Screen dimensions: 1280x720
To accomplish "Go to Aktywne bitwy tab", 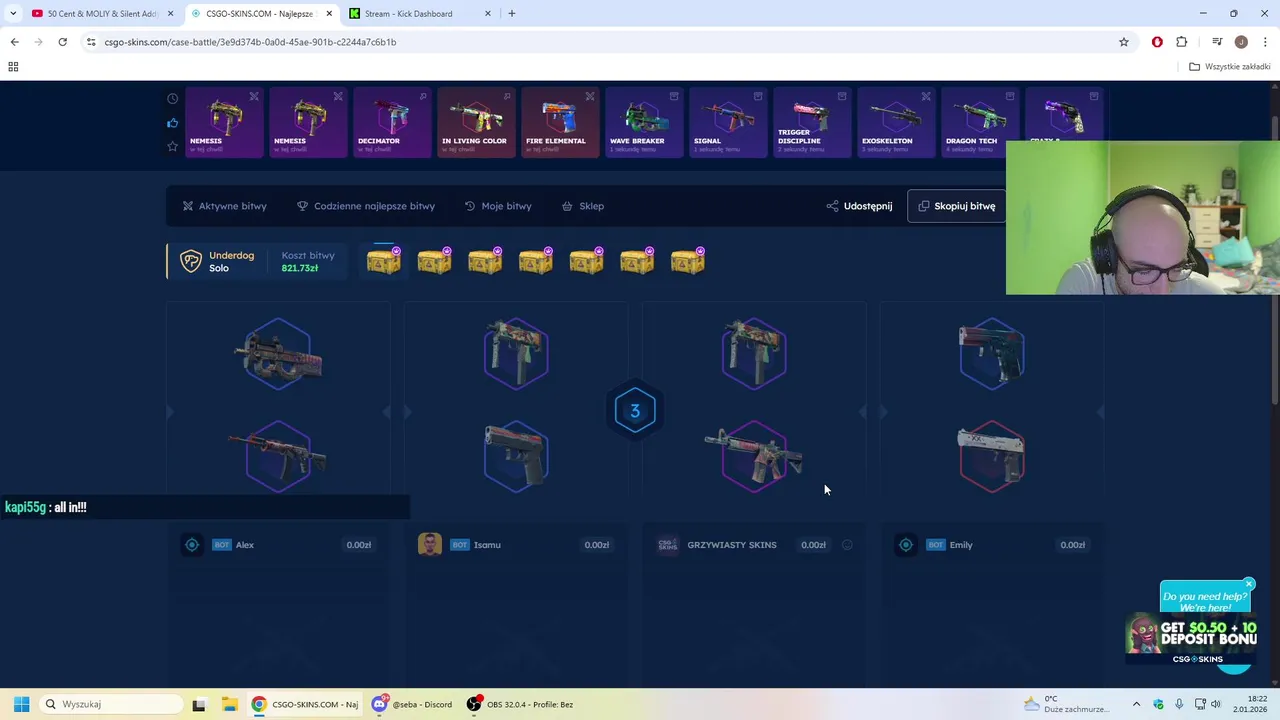I will pyautogui.click(x=224, y=206).
